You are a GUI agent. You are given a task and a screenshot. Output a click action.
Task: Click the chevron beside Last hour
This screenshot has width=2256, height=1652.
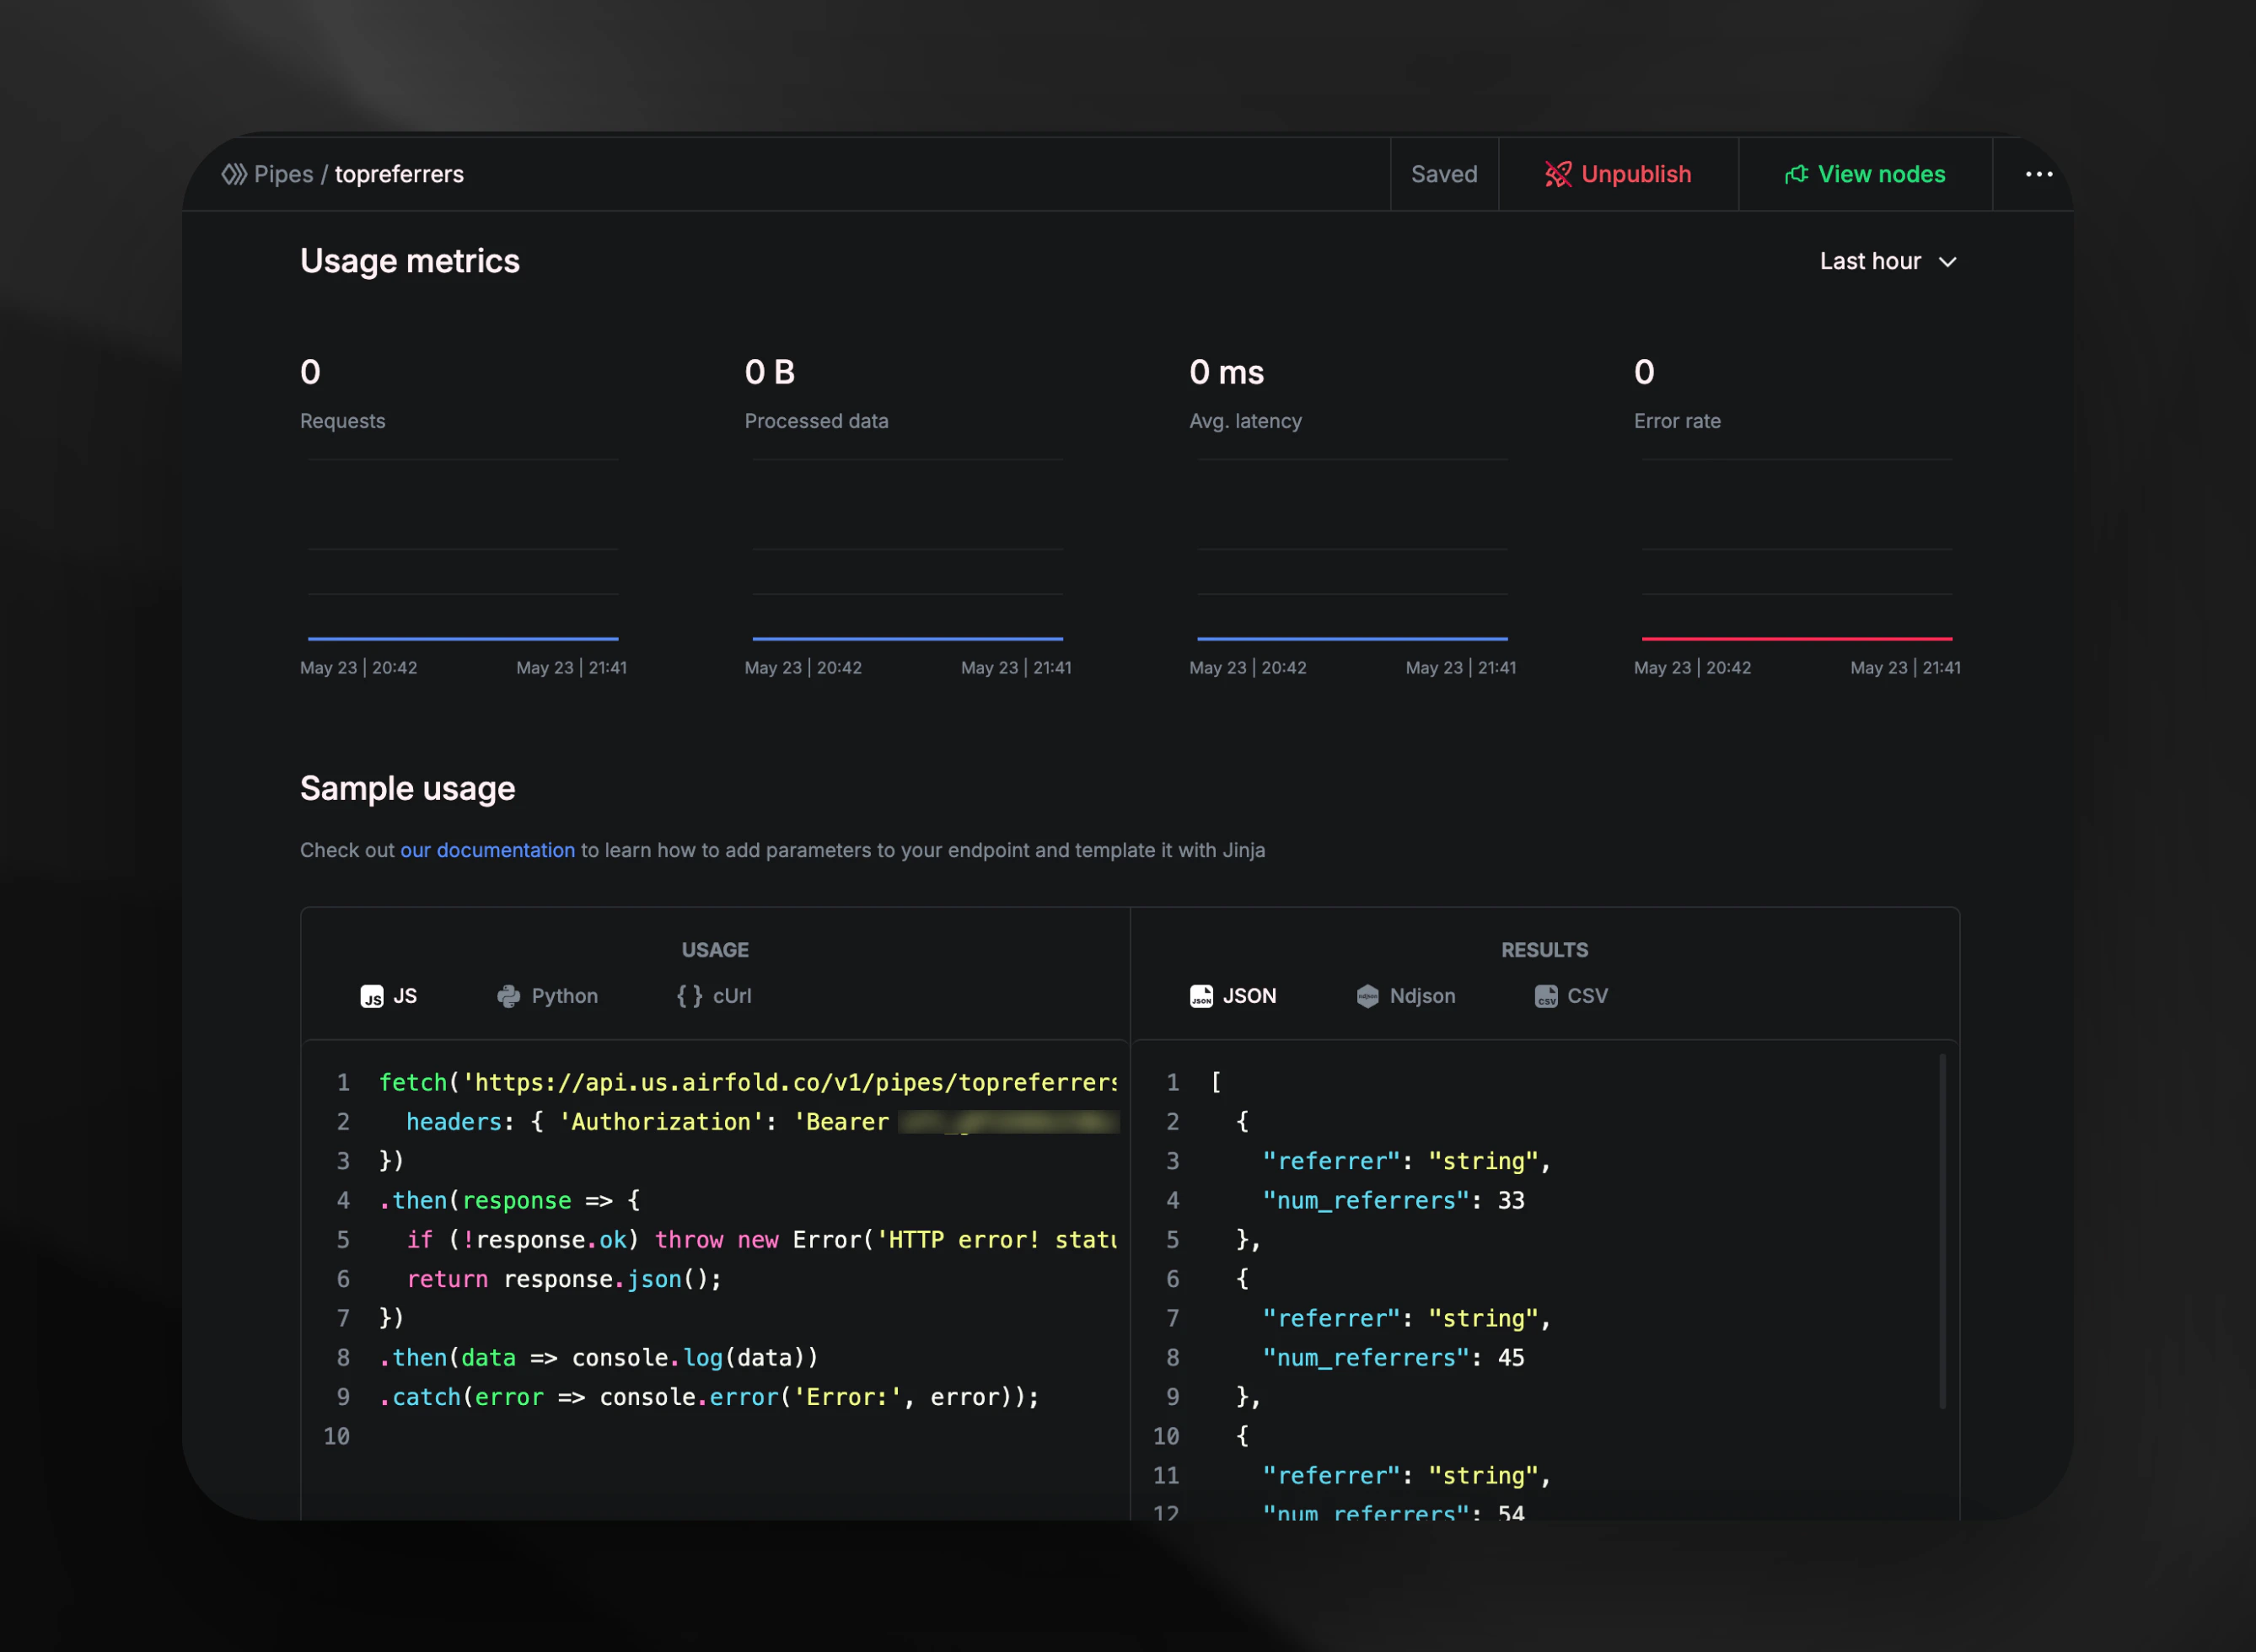tap(1947, 262)
